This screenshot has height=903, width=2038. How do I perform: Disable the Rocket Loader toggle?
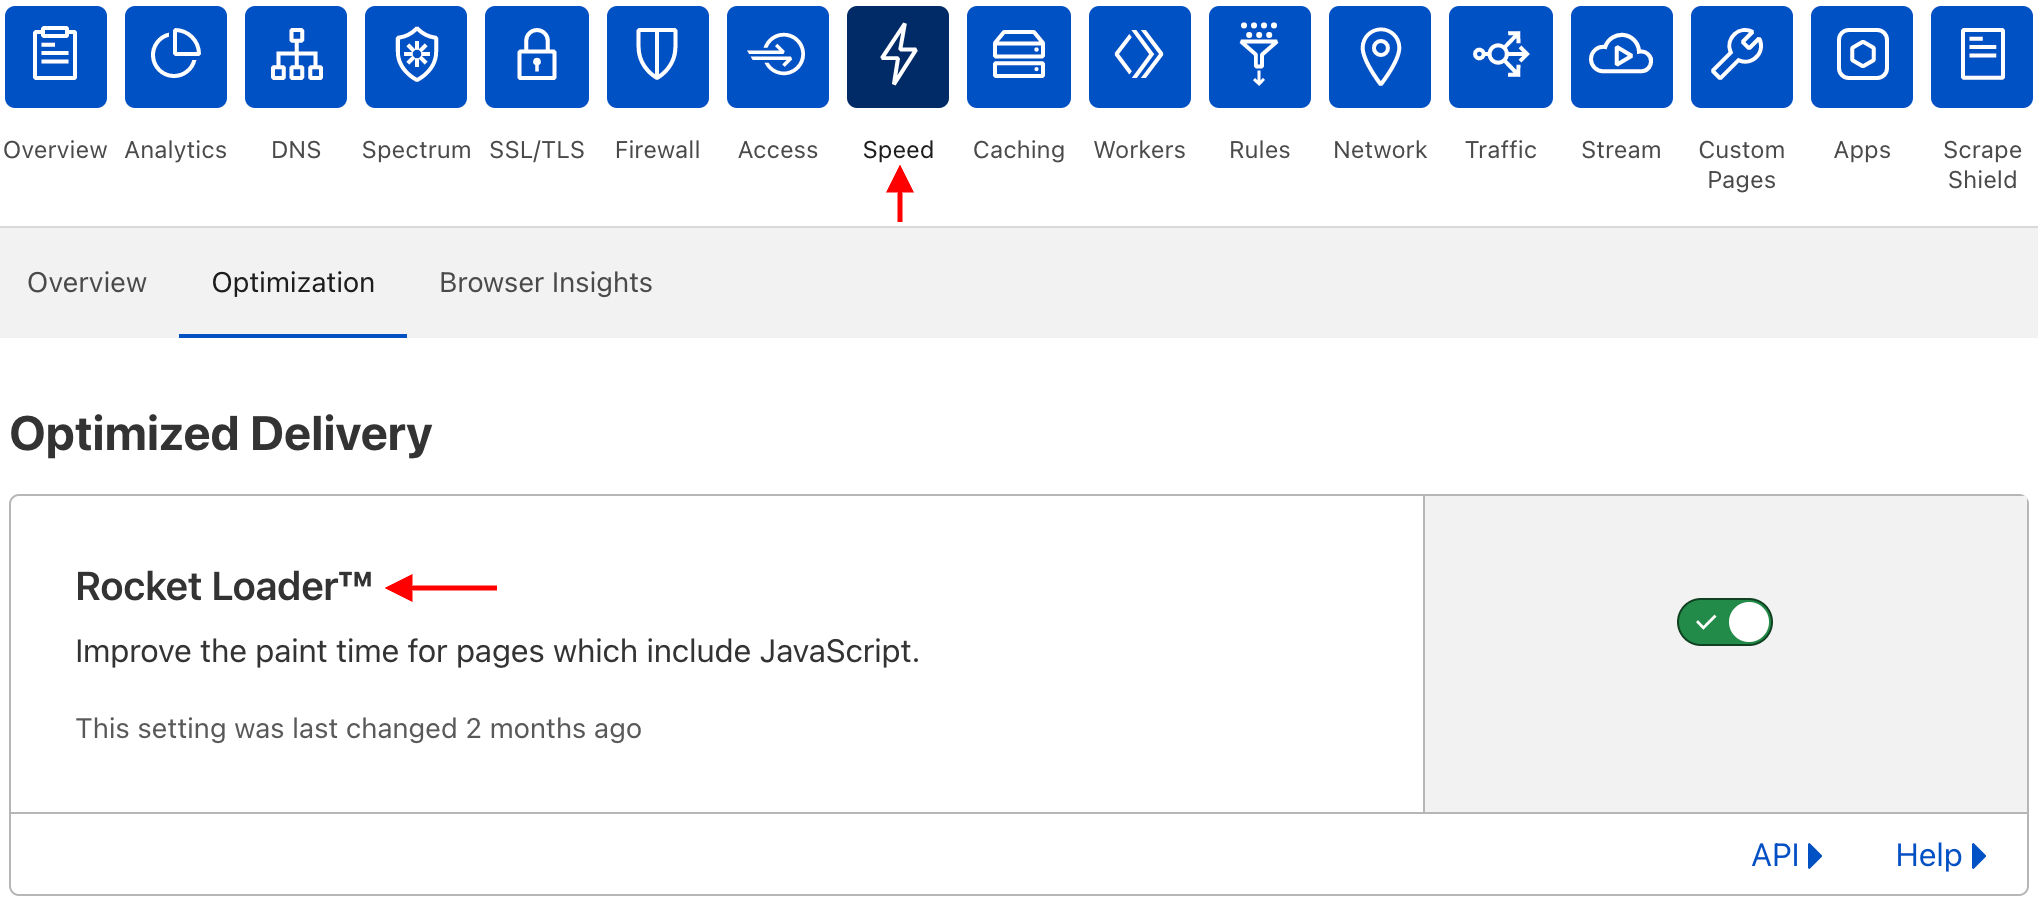1724,622
